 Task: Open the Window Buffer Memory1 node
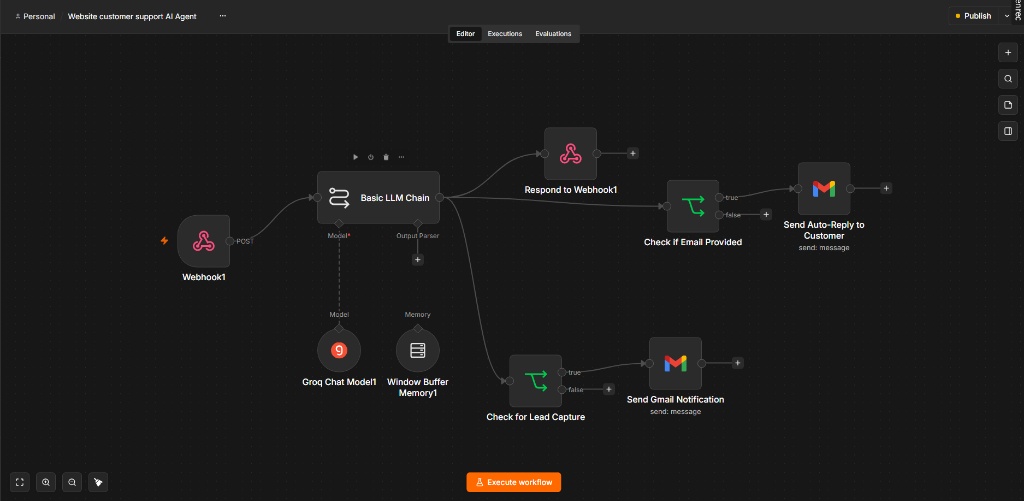(x=417, y=351)
